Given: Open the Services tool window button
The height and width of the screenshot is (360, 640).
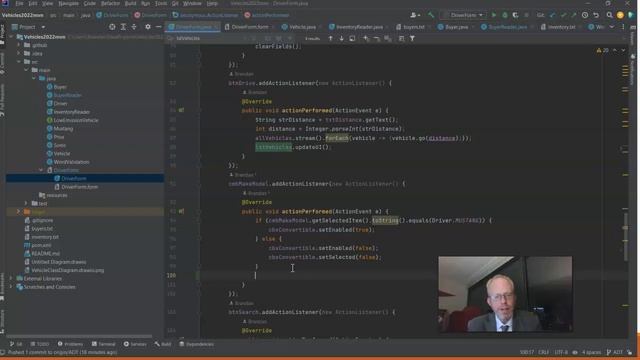Looking at the screenshot, I should click(135, 344).
